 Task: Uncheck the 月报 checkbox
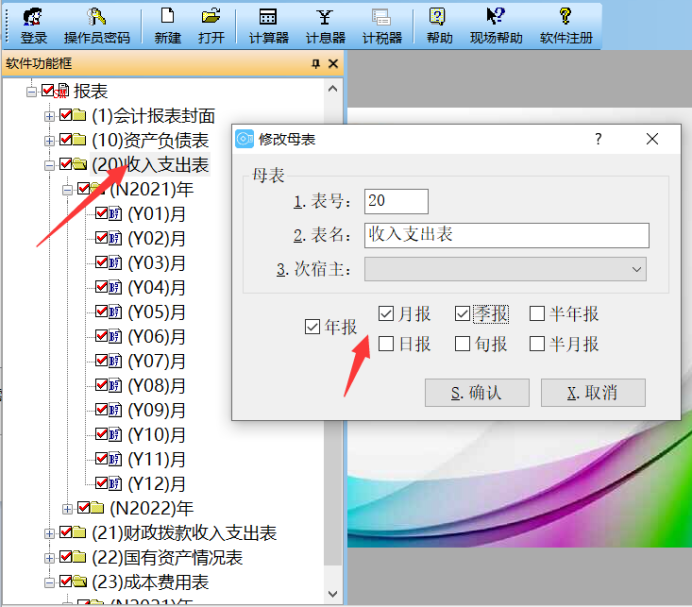click(386, 313)
